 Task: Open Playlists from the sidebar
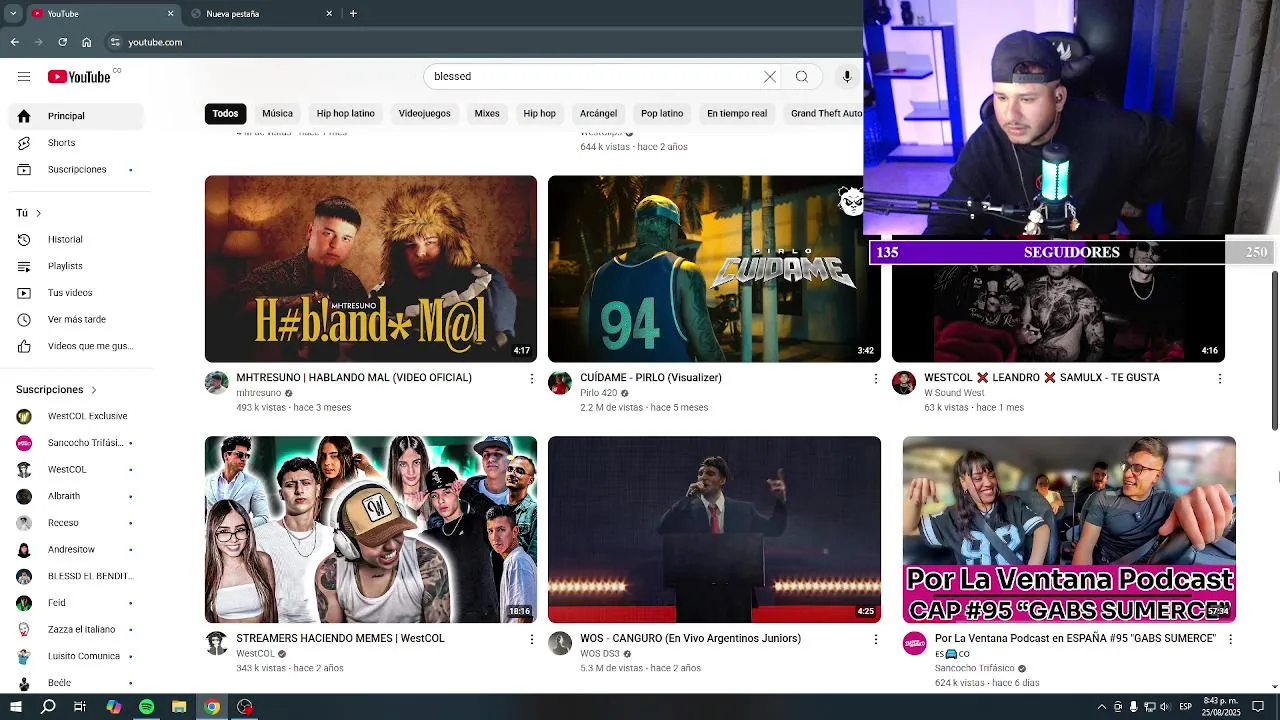click(76, 266)
